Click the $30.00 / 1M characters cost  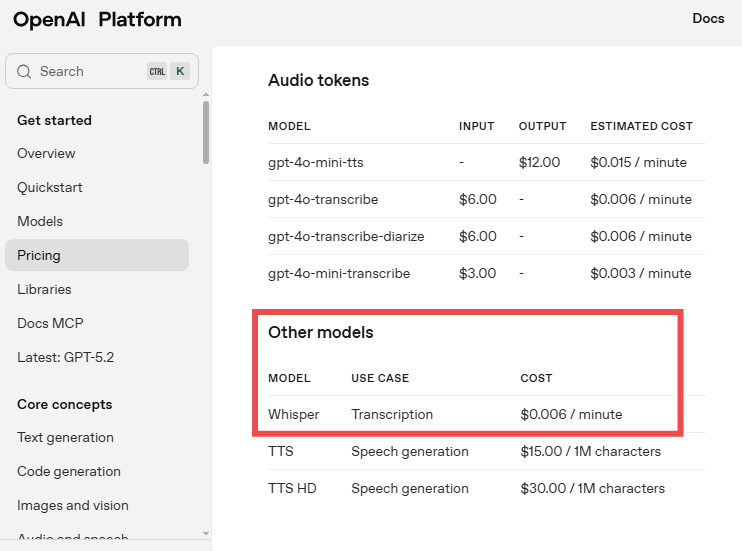point(592,488)
